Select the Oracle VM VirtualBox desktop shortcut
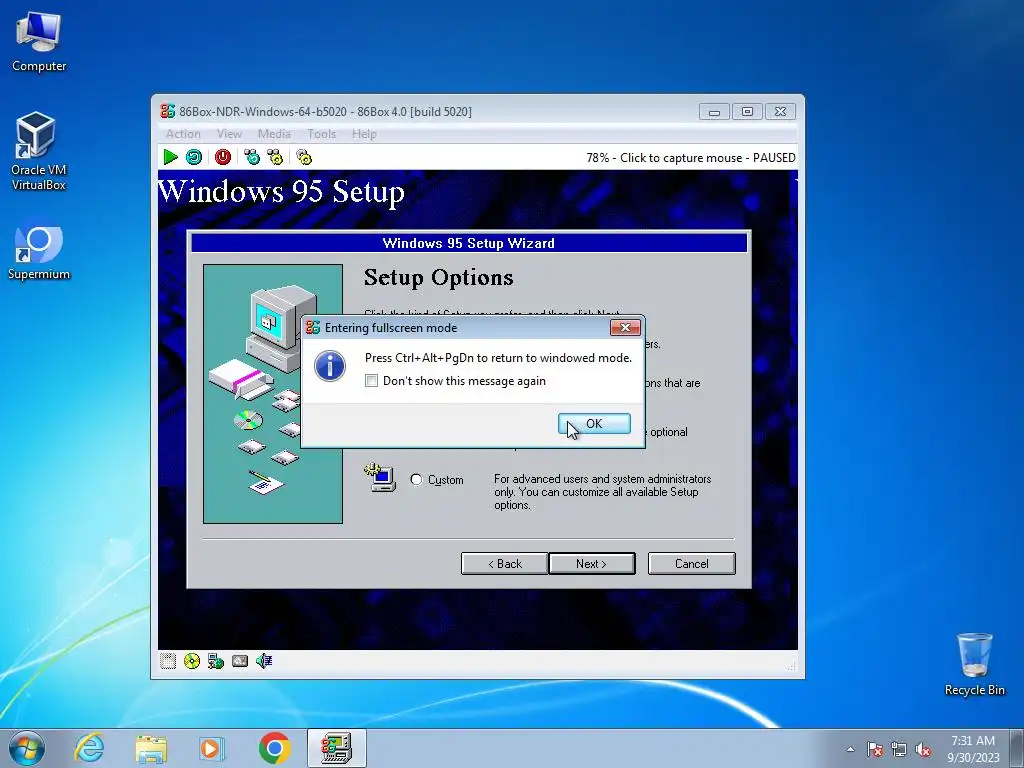1024x768 pixels. click(x=39, y=152)
